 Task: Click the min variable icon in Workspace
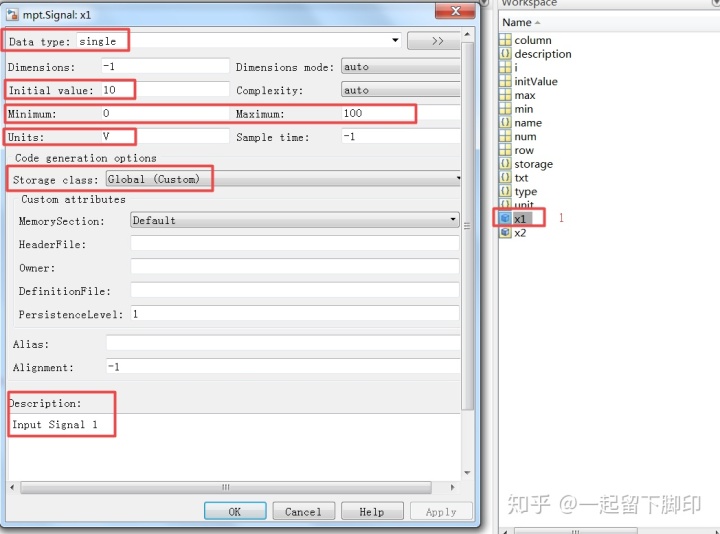click(505, 109)
